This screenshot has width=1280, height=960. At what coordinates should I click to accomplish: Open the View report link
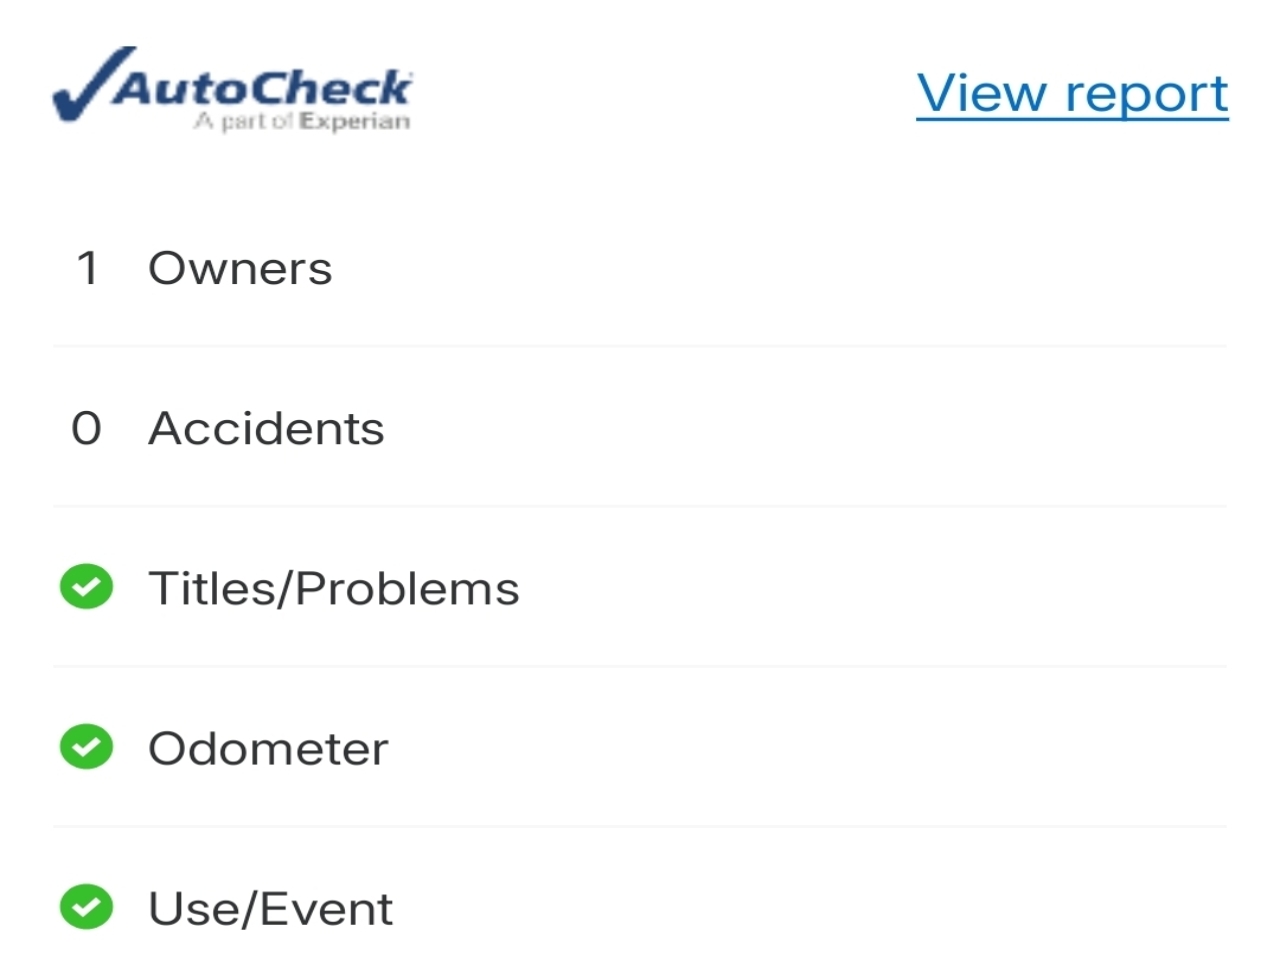click(x=1072, y=94)
